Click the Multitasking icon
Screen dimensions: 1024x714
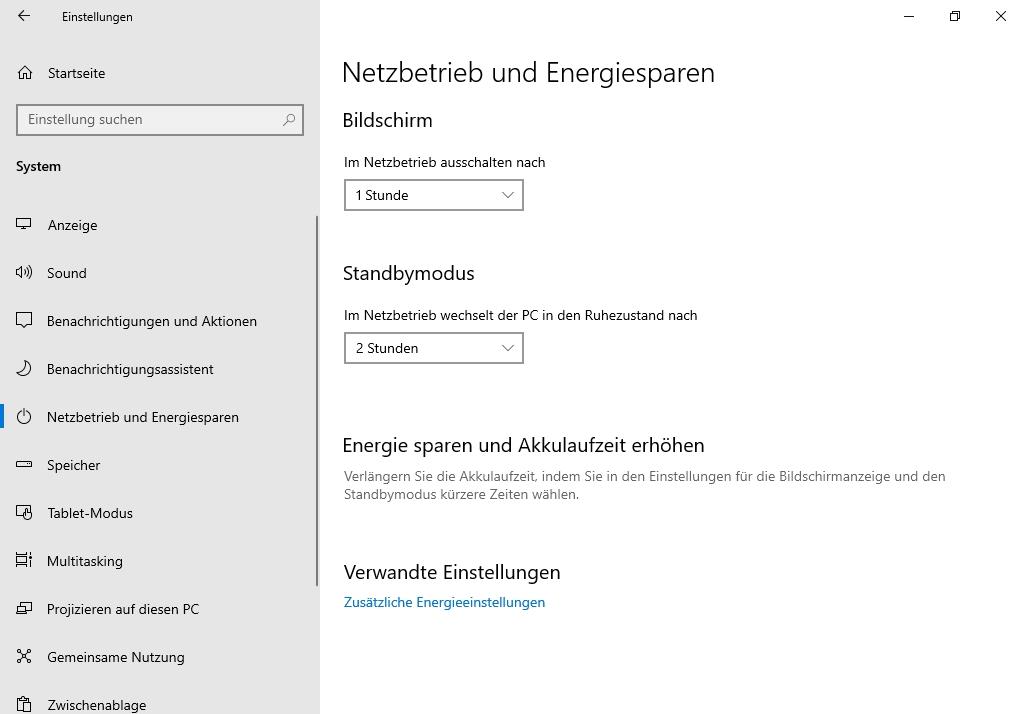pos(24,560)
